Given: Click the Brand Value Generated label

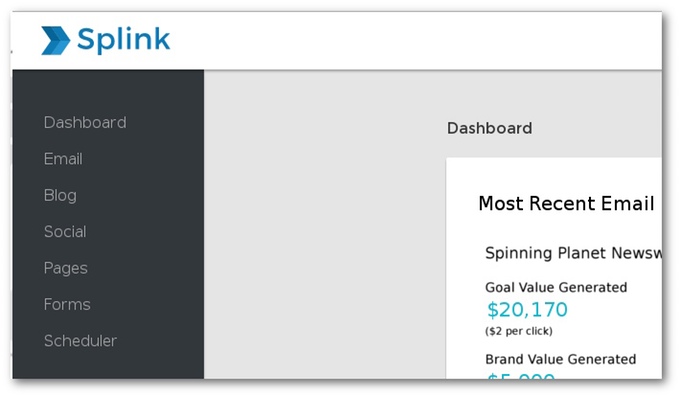Looking at the screenshot, I should point(560,359).
